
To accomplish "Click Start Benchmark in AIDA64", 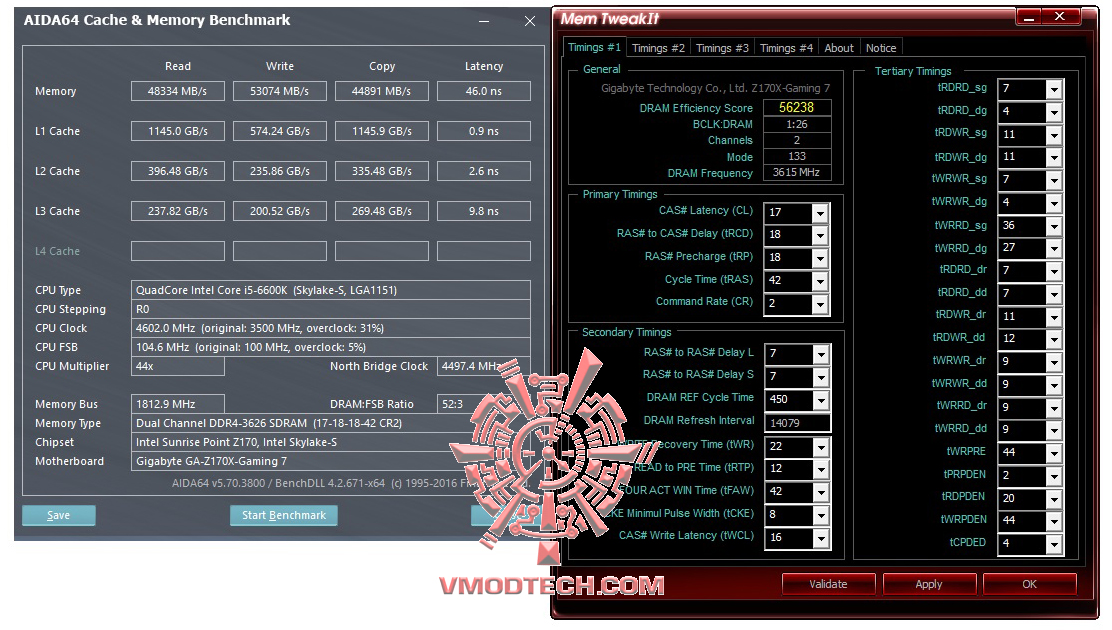I will 284,515.
